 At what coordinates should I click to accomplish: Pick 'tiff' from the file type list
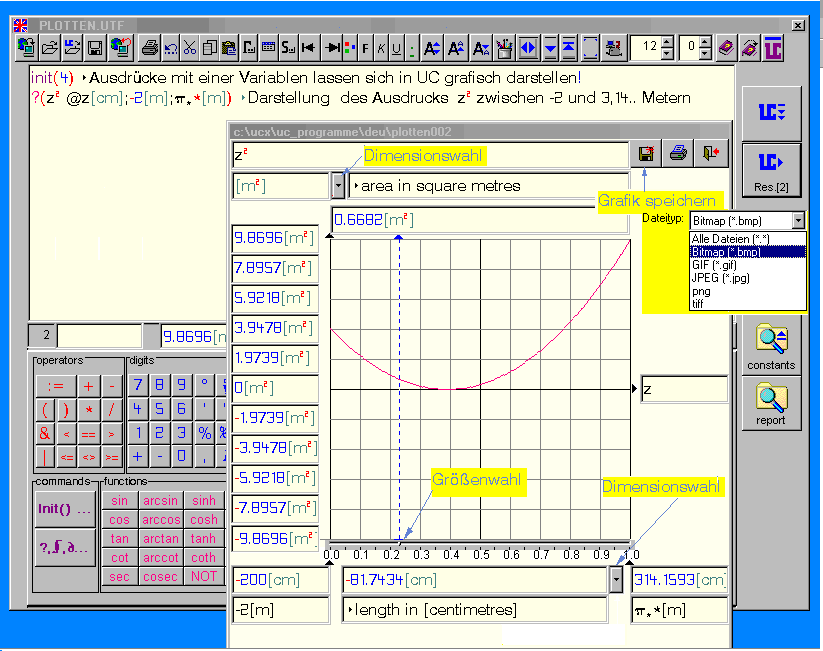[x=747, y=303]
